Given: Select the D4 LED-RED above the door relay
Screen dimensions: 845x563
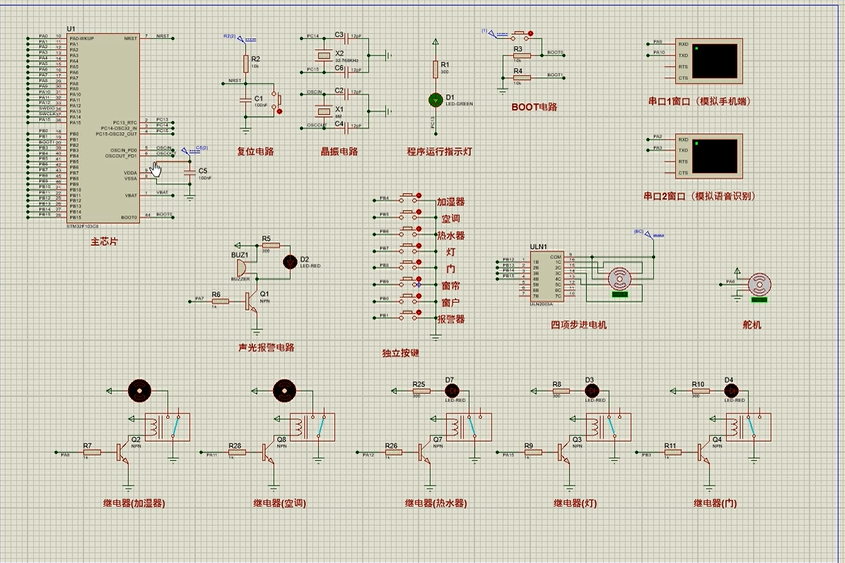Looking at the screenshot, I should pyautogui.click(x=731, y=391).
